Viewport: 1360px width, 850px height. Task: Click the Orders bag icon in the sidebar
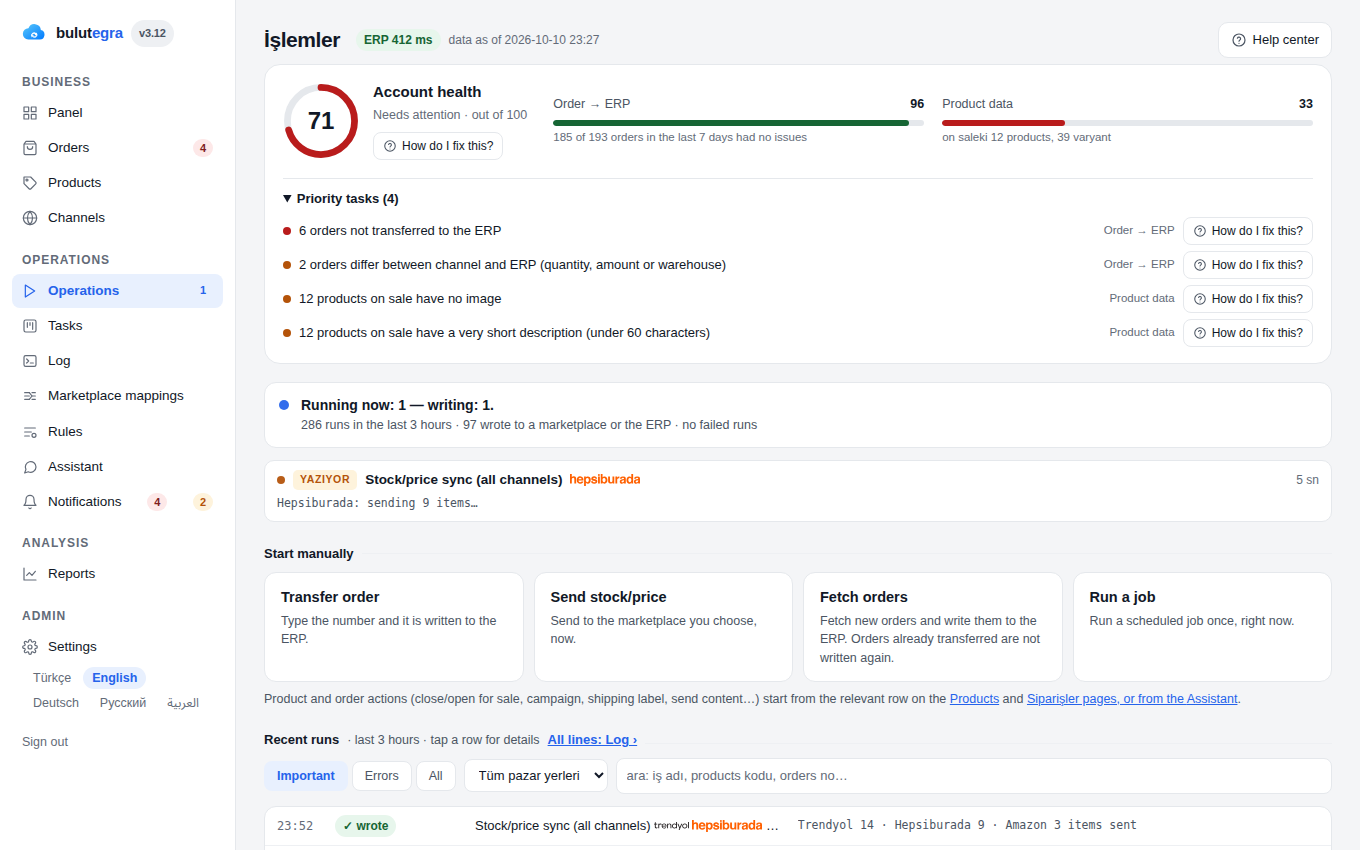30,148
